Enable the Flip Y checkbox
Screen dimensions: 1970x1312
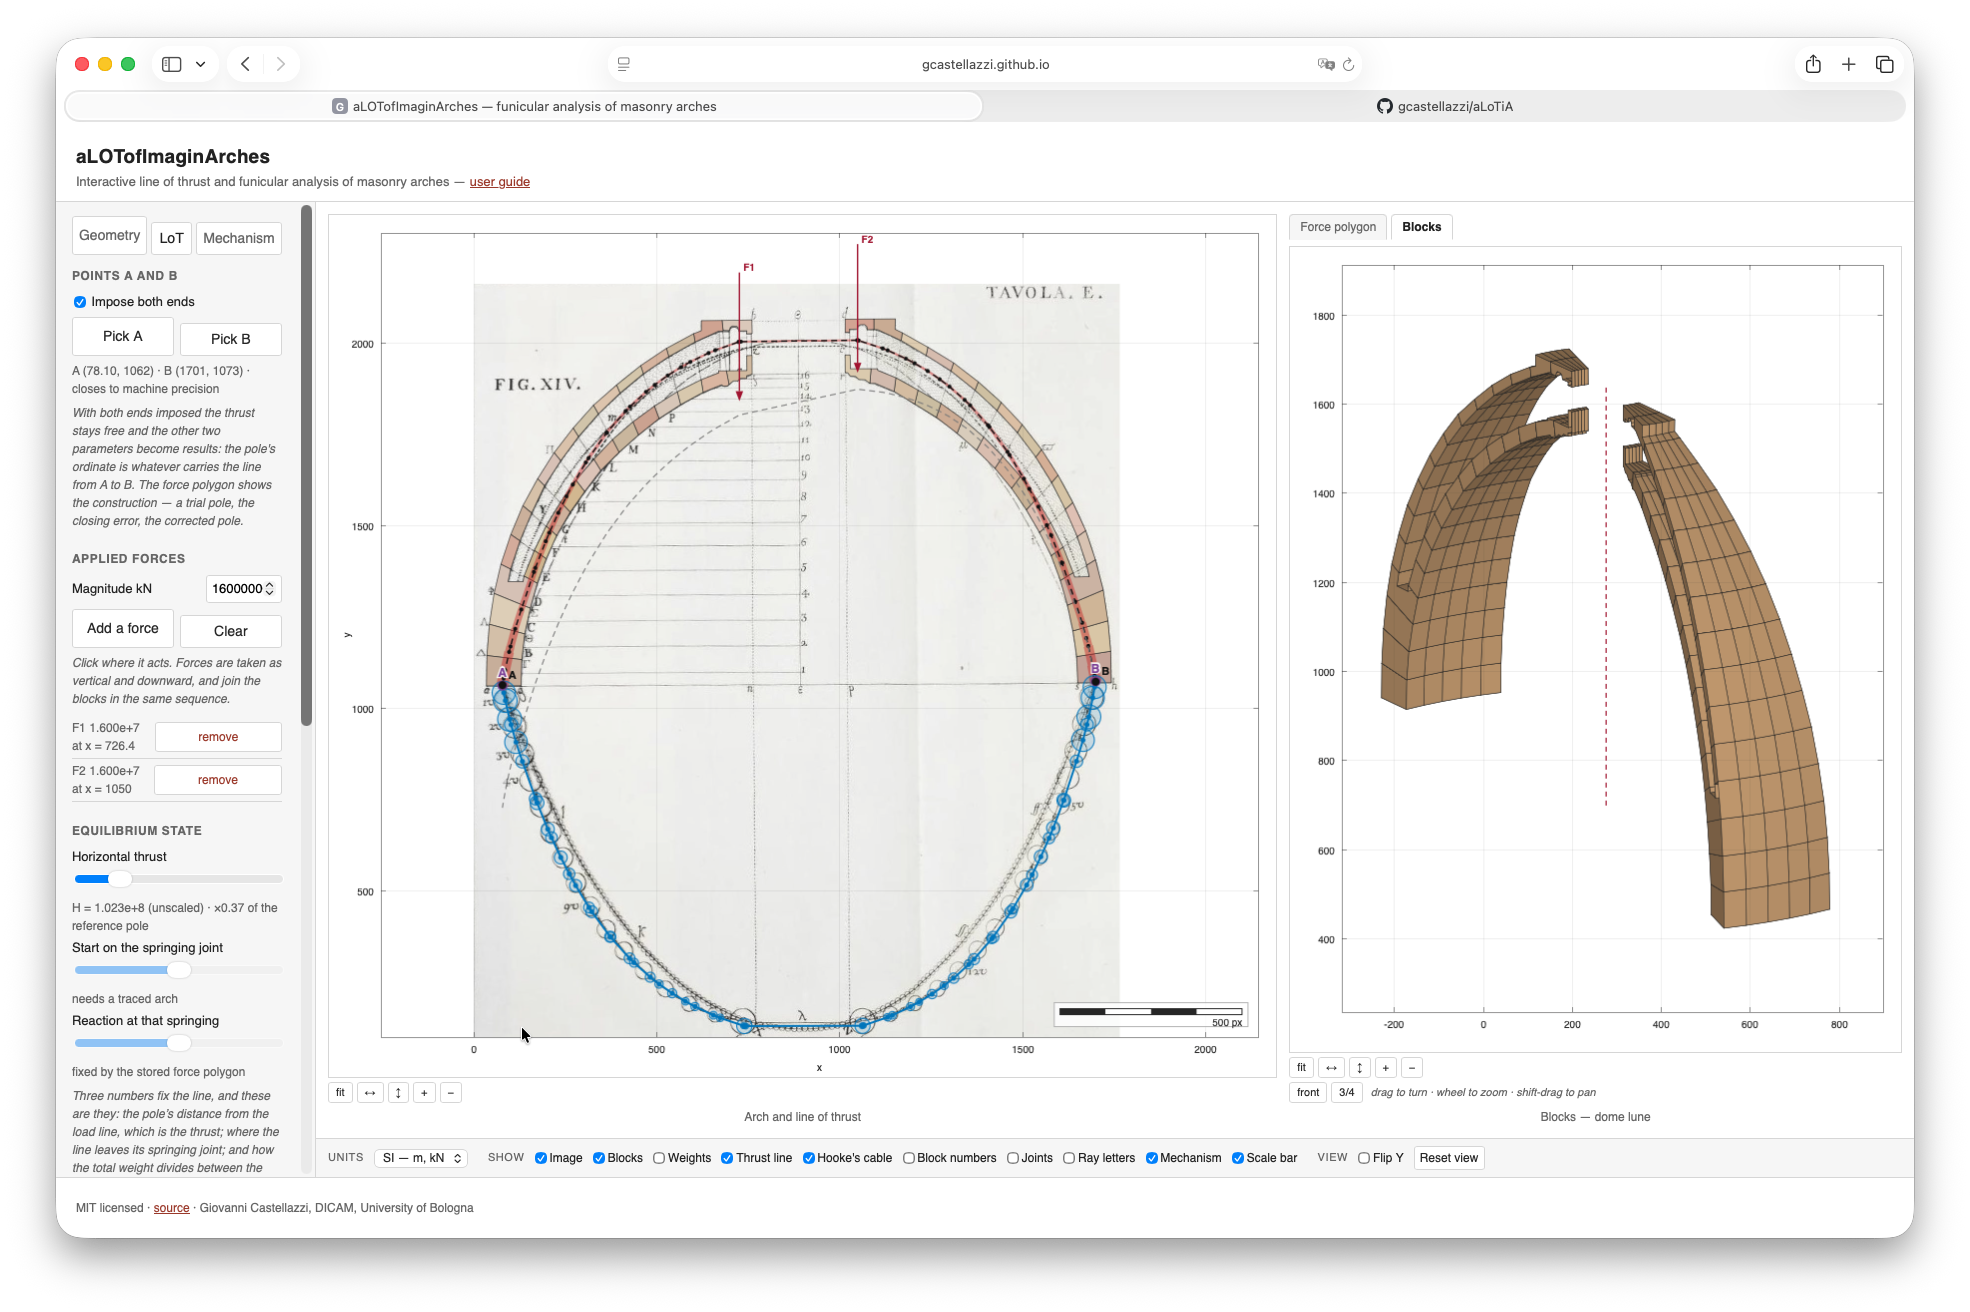pyautogui.click(x=1364, y=1158)
